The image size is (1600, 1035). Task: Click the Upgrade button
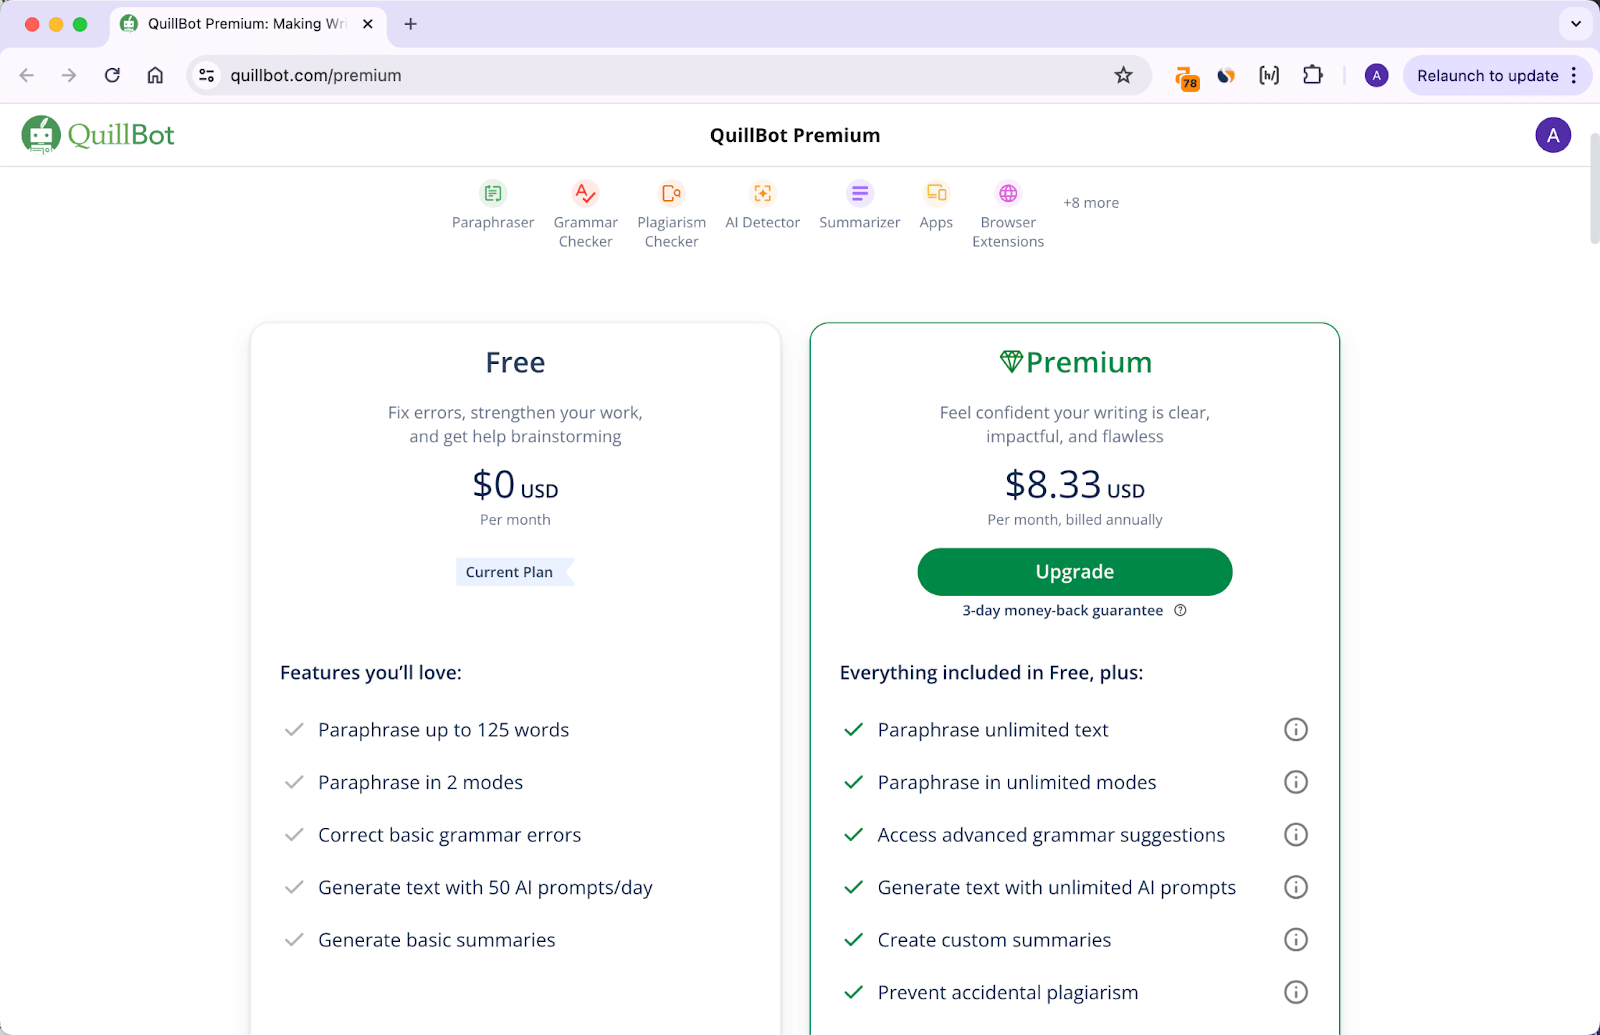(x=1074, y=572)
